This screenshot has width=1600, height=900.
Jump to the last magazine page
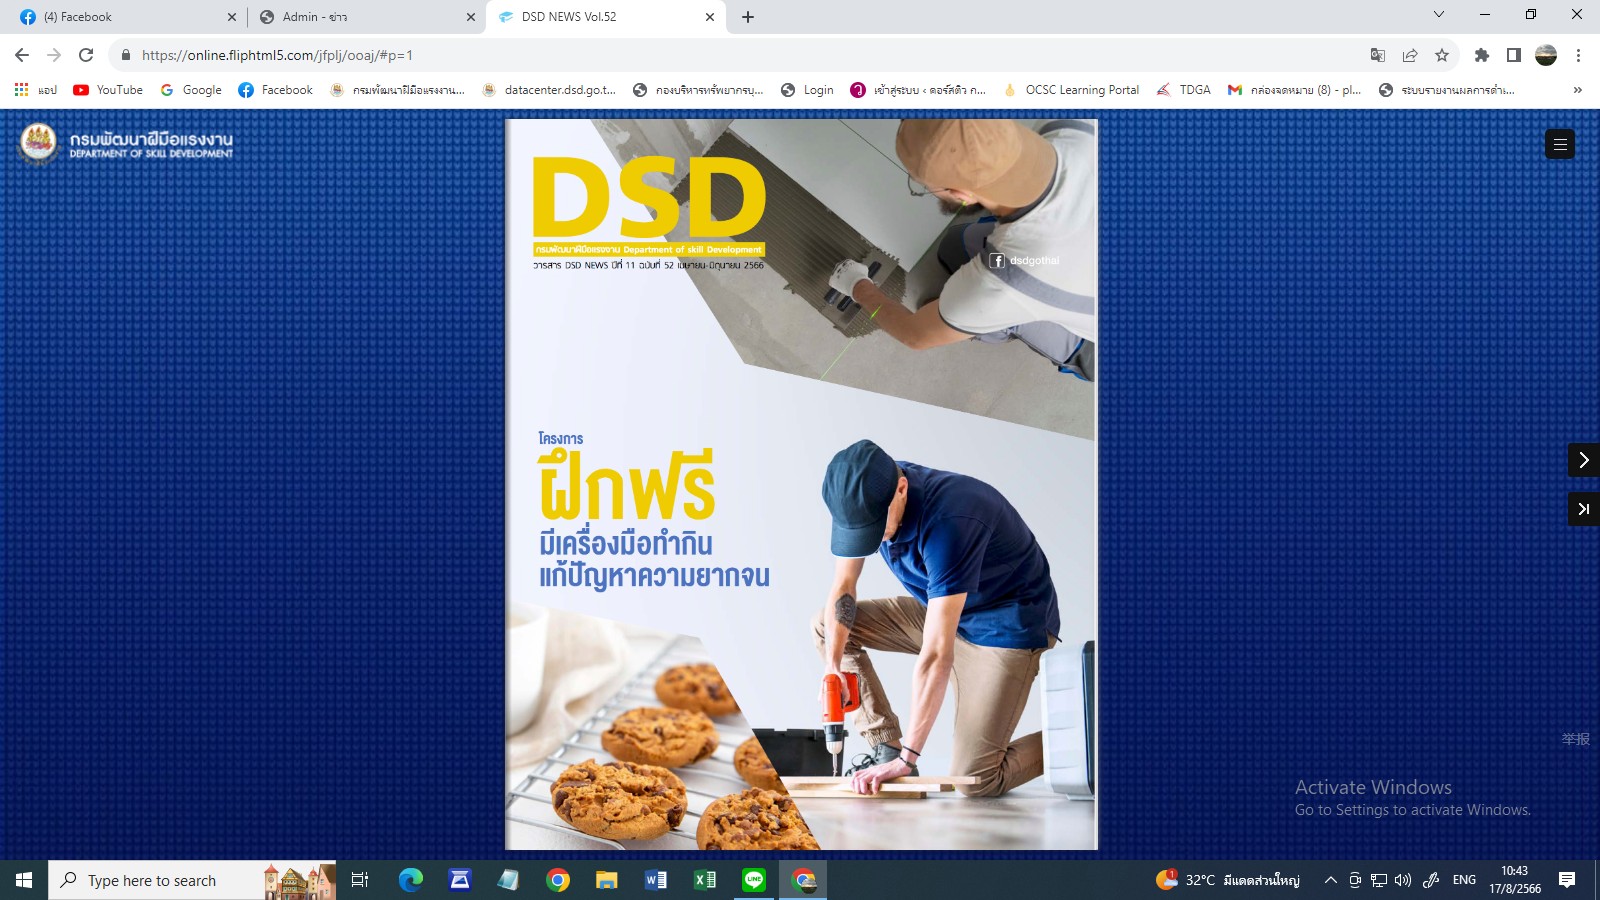pyautogui.click(x=1583, y=509)
